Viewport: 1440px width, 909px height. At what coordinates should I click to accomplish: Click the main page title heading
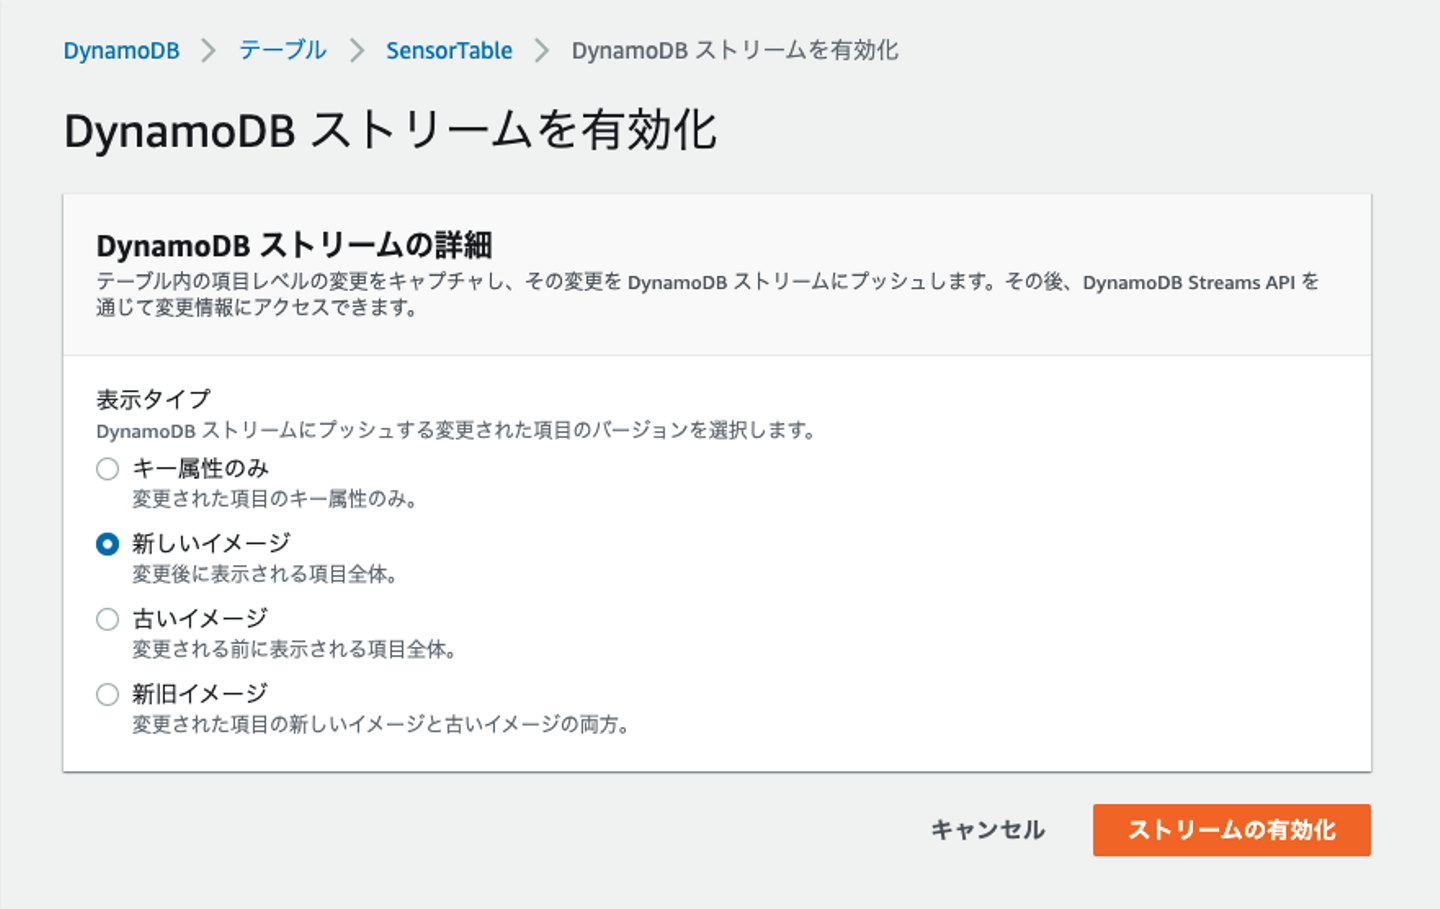click(x=390, y=131)
